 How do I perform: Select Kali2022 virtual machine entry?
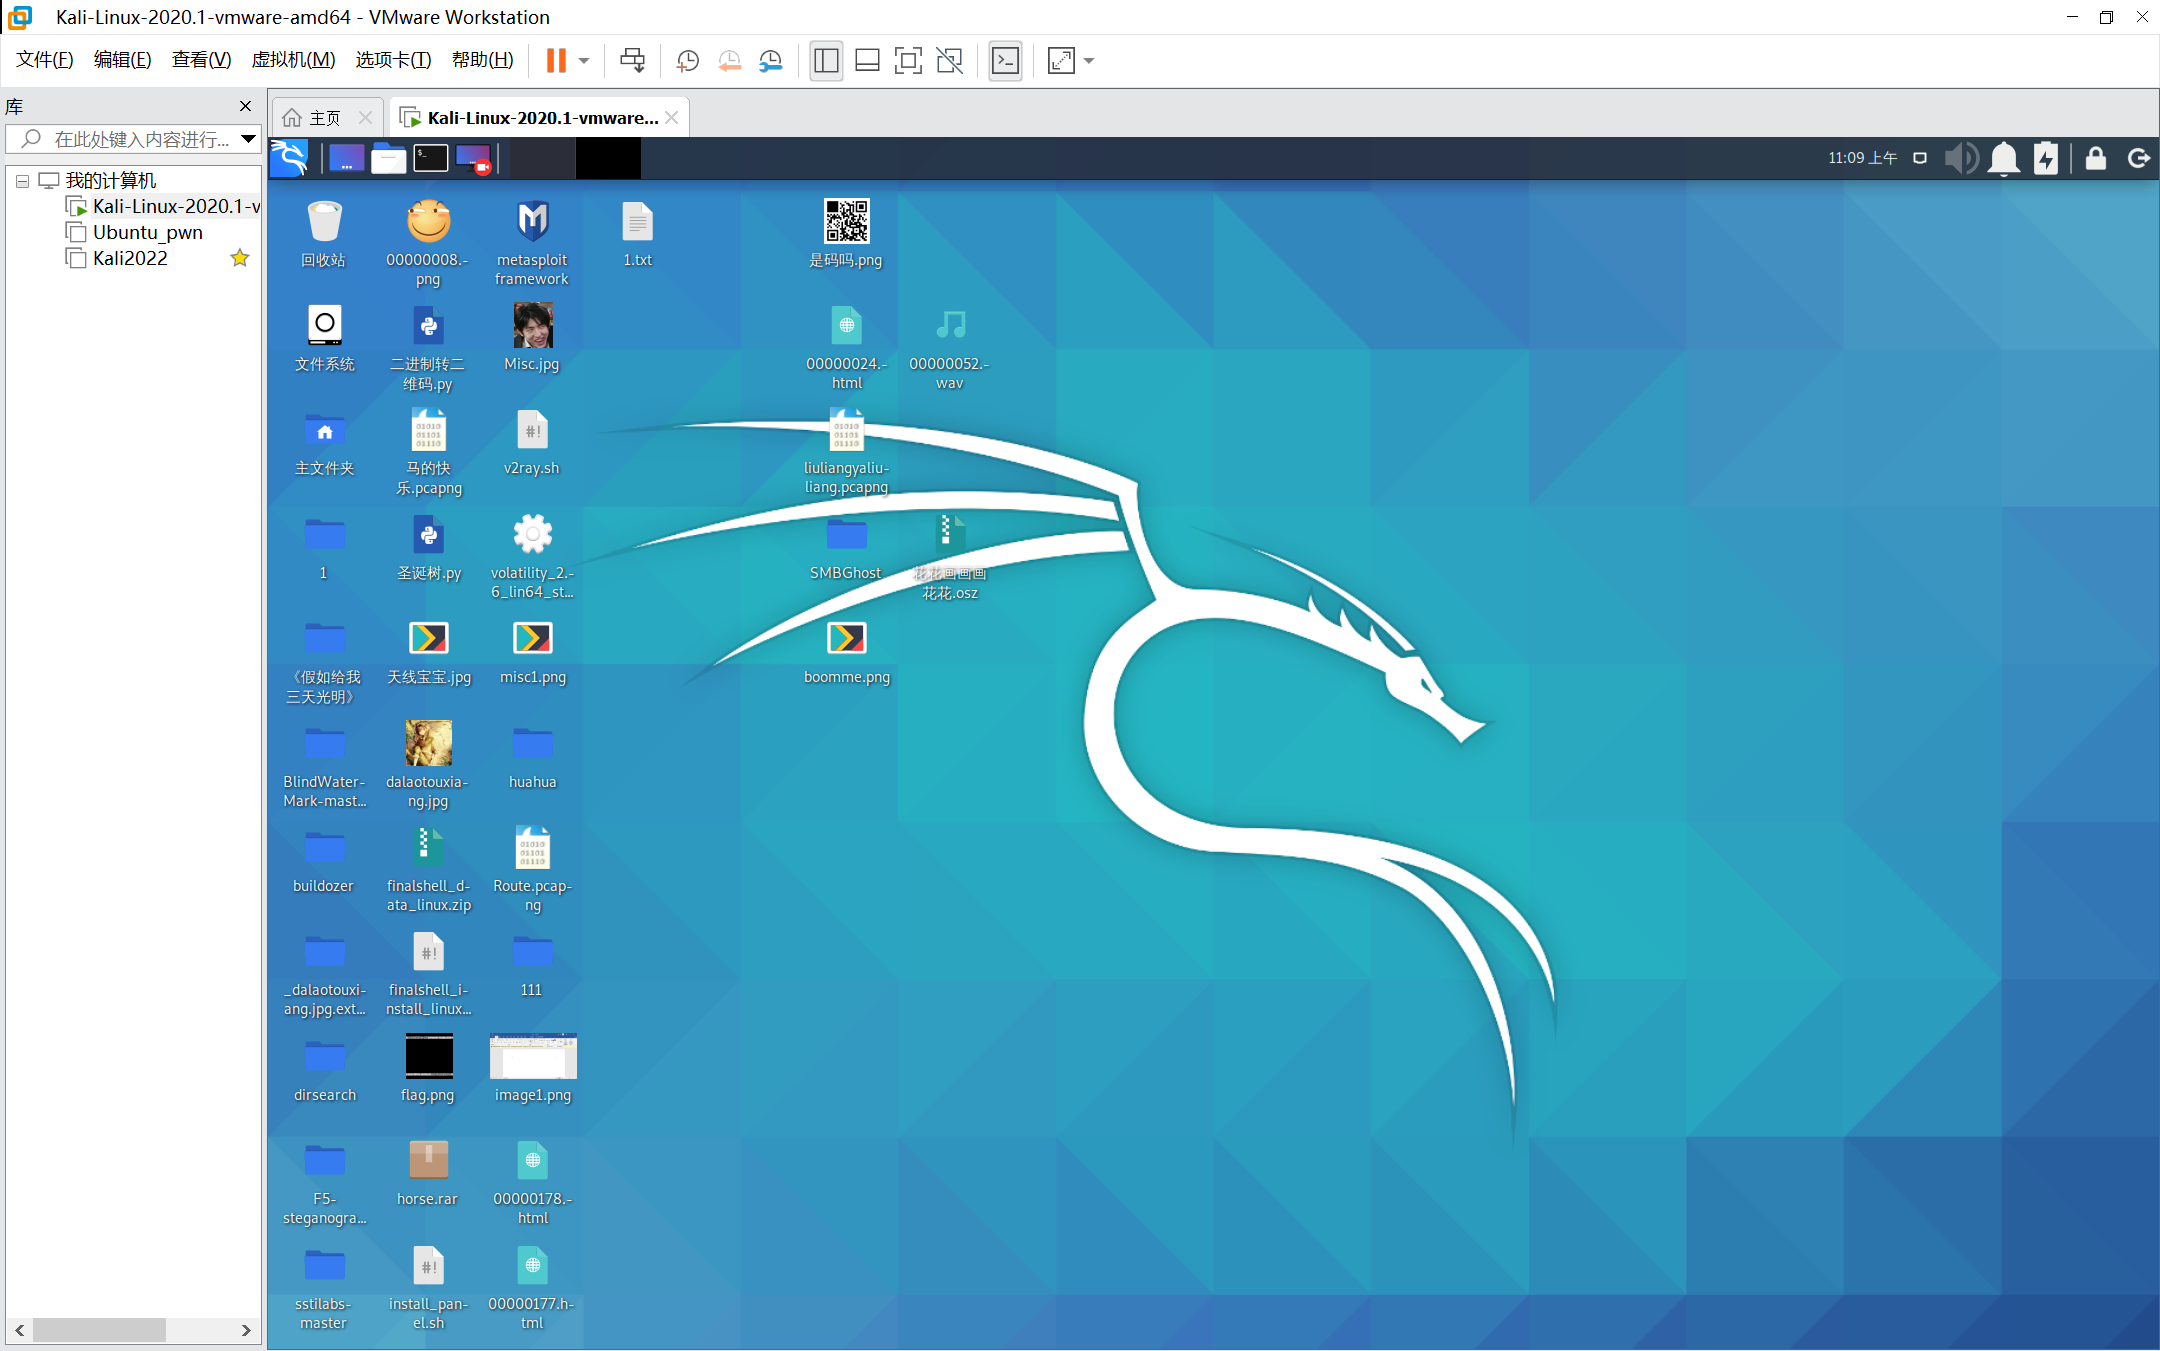point(130,258)
